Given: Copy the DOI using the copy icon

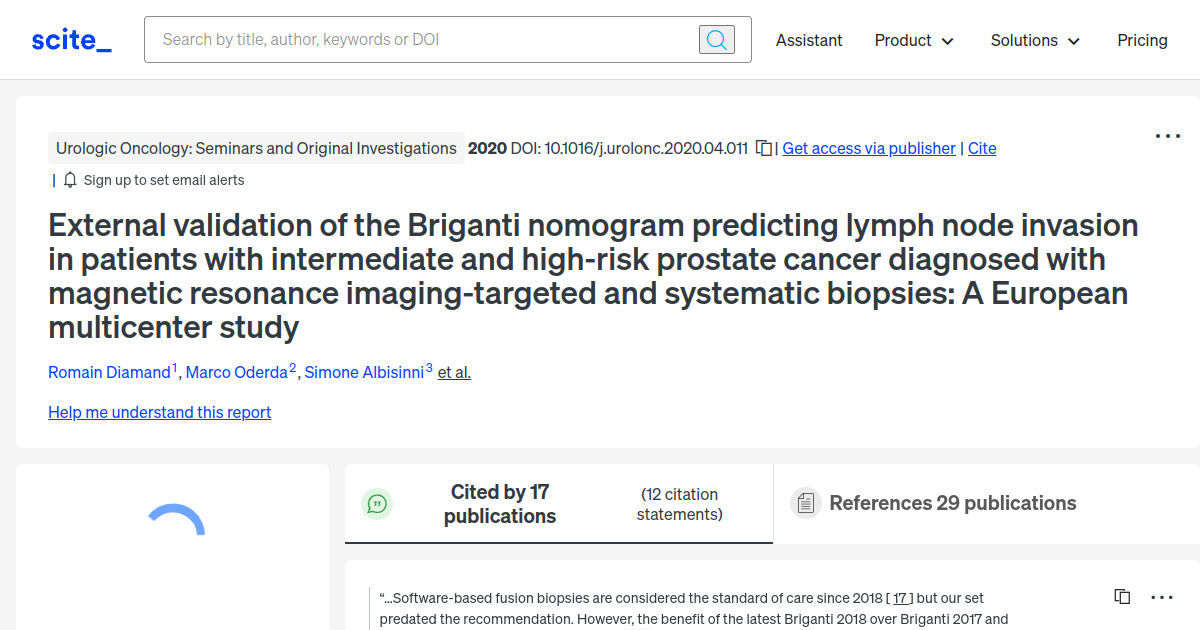Looking at the screenshot, I should coord(762,147).
